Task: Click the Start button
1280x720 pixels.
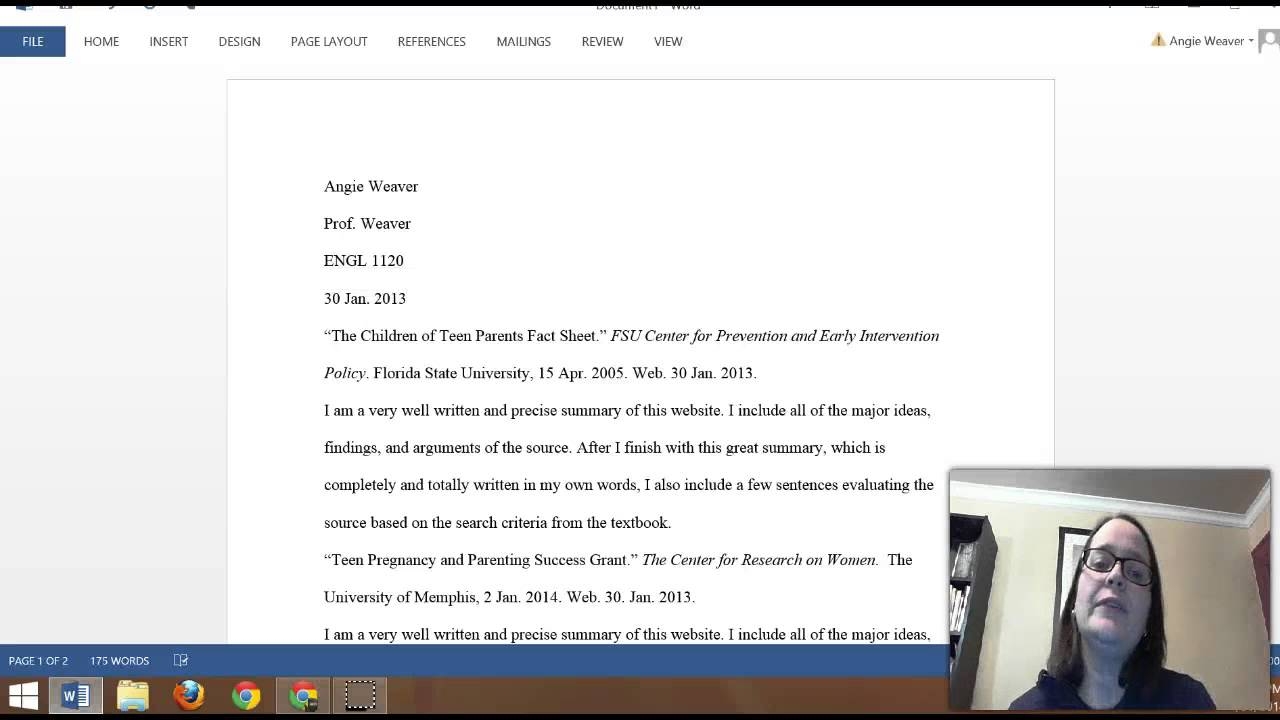Action: click(22, 694)
